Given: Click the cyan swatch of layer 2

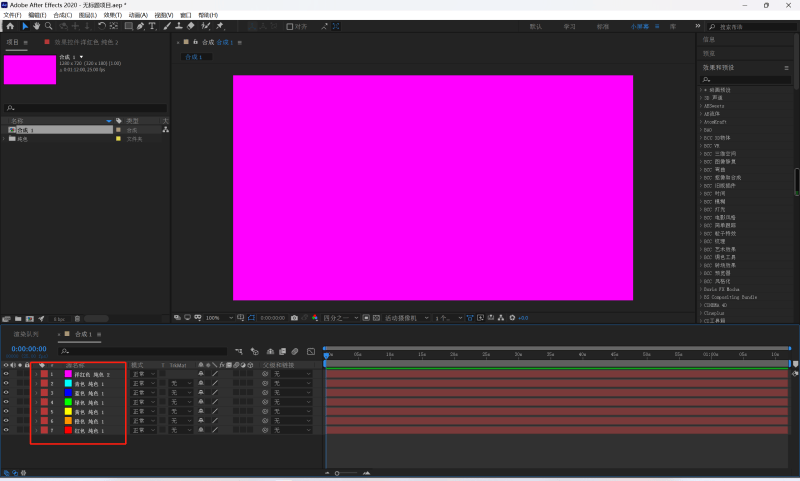Looking at the screenshot, I should (x=68, y=384).
